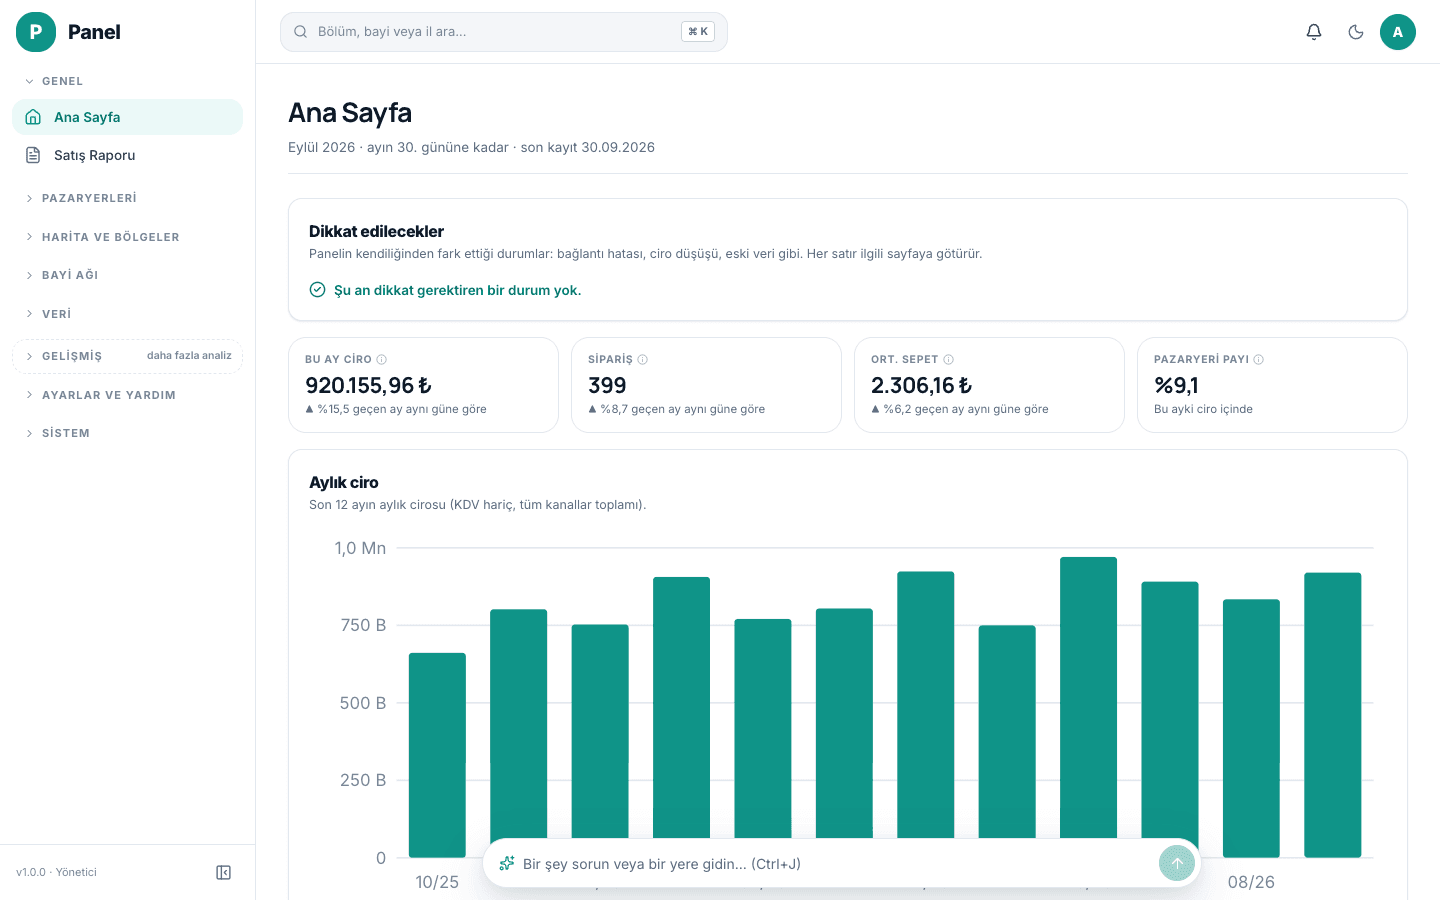Click the 'daha fazla analiz' label
The height and width of the screenshot is (900, 1440).
pos(189,356)
